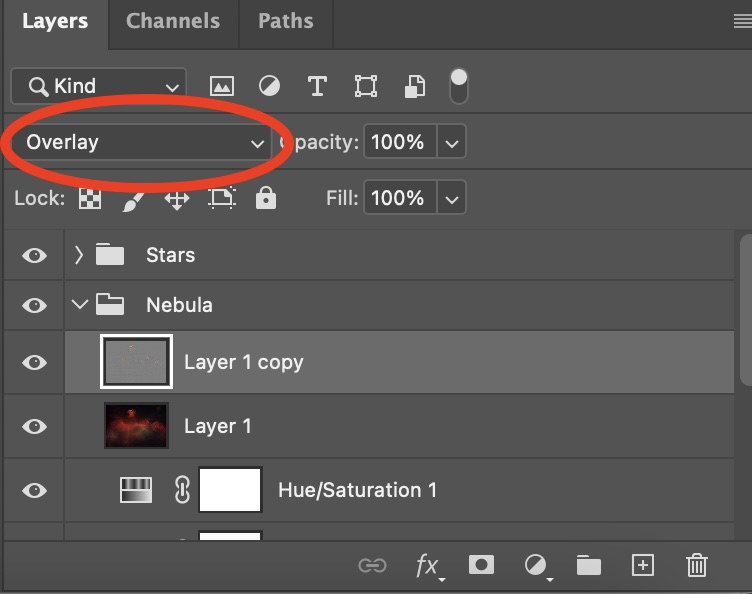Filter layers by pixel layer icon

222,86
